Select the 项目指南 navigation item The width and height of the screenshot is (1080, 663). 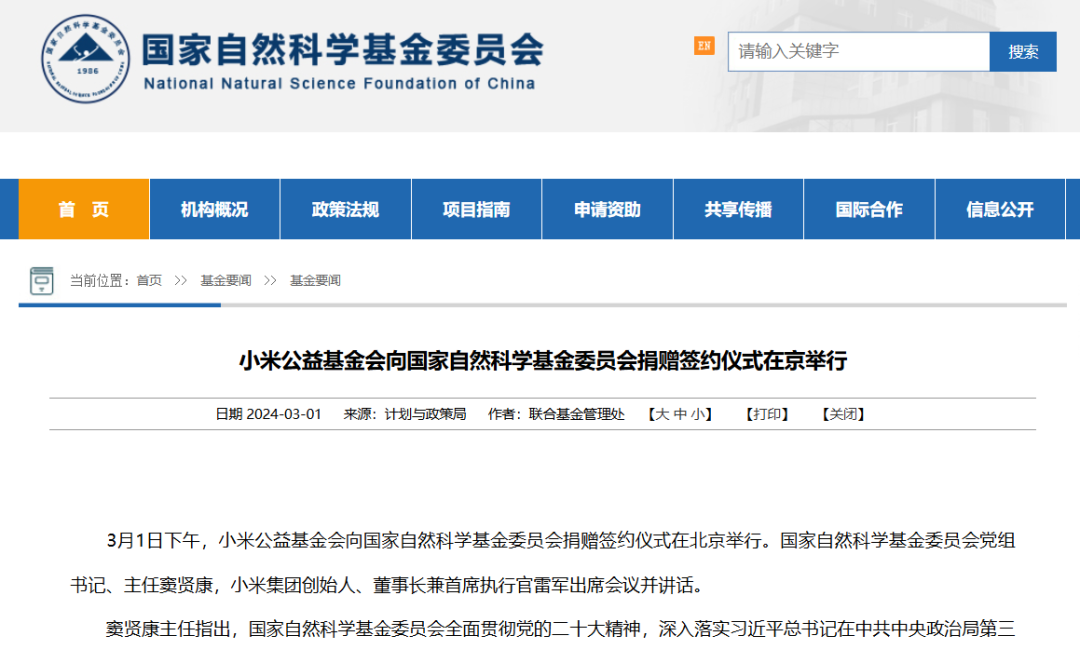(476, 209)
